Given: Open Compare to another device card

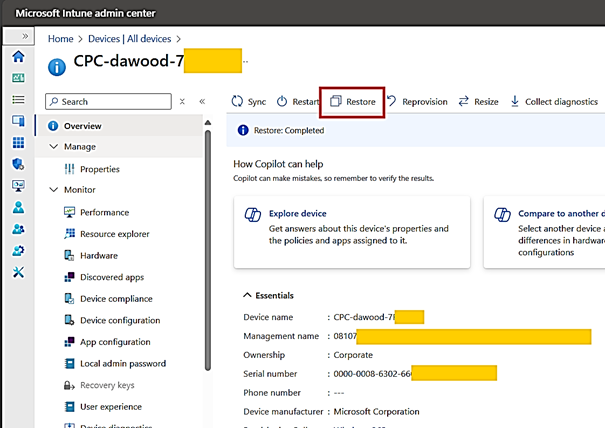Looking at the screenshot, I should pyautogui.click(x=544, y=232).
